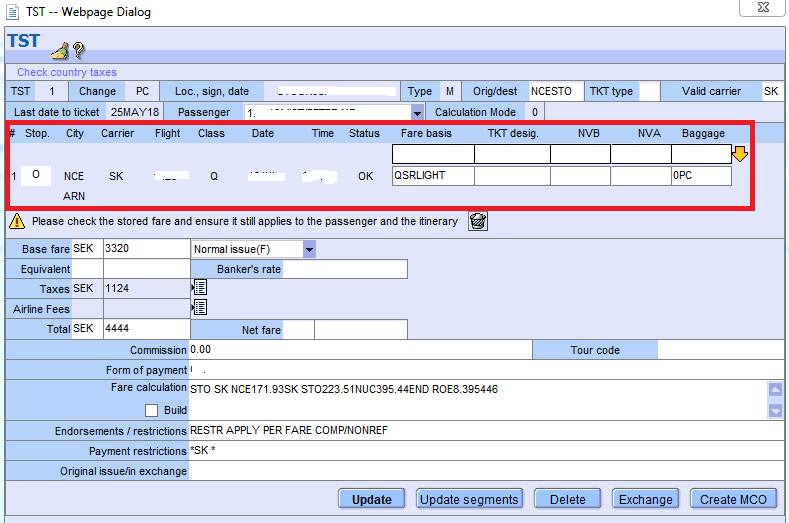Click trash icon next to stored fare warning
Screen dimensions: 789x523
click(x=478, y=221)
